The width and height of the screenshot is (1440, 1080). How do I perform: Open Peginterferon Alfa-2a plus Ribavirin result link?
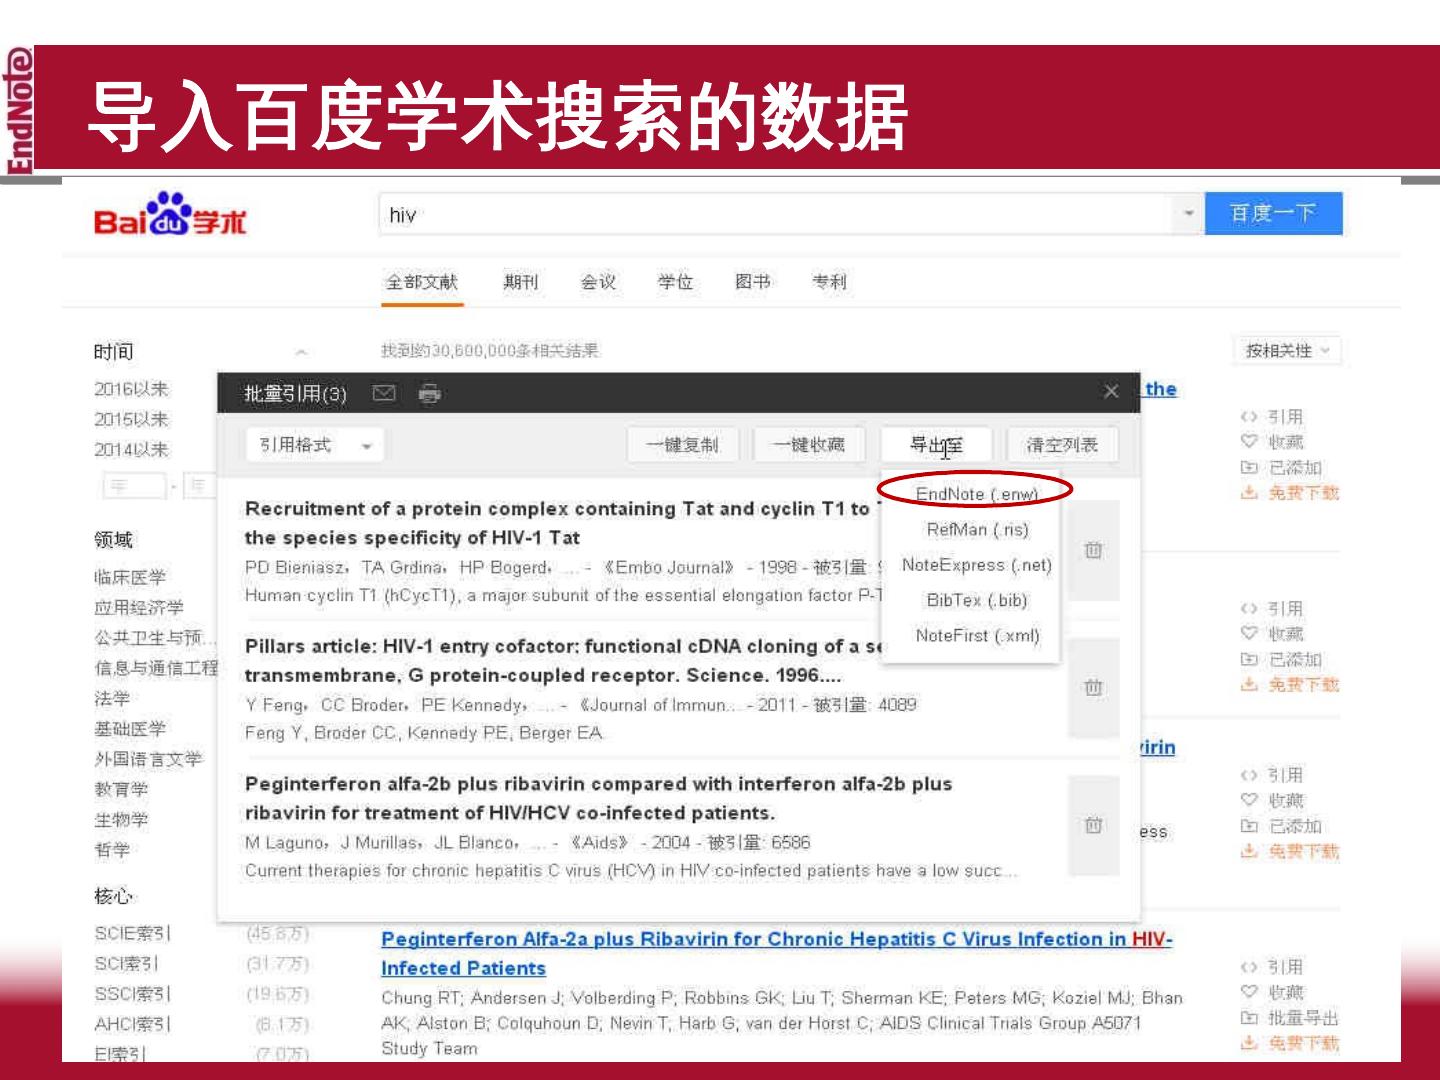click(776, 953)
